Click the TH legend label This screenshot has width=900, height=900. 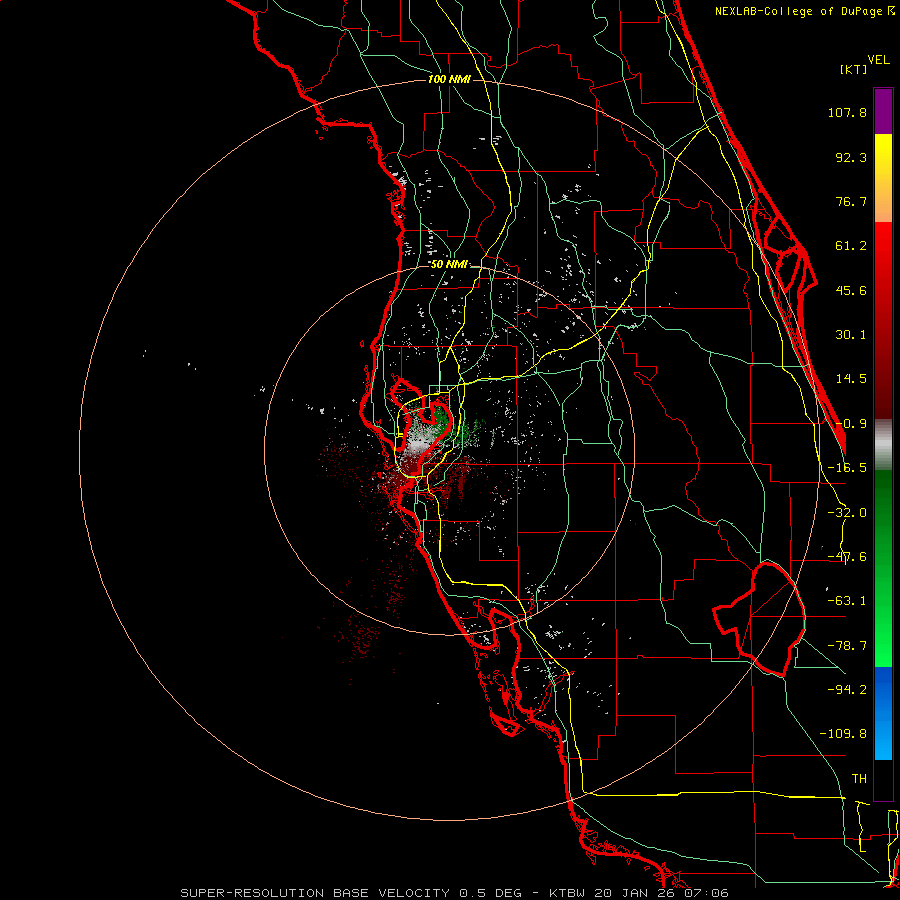pyautogui.click(x=859, y=779)
